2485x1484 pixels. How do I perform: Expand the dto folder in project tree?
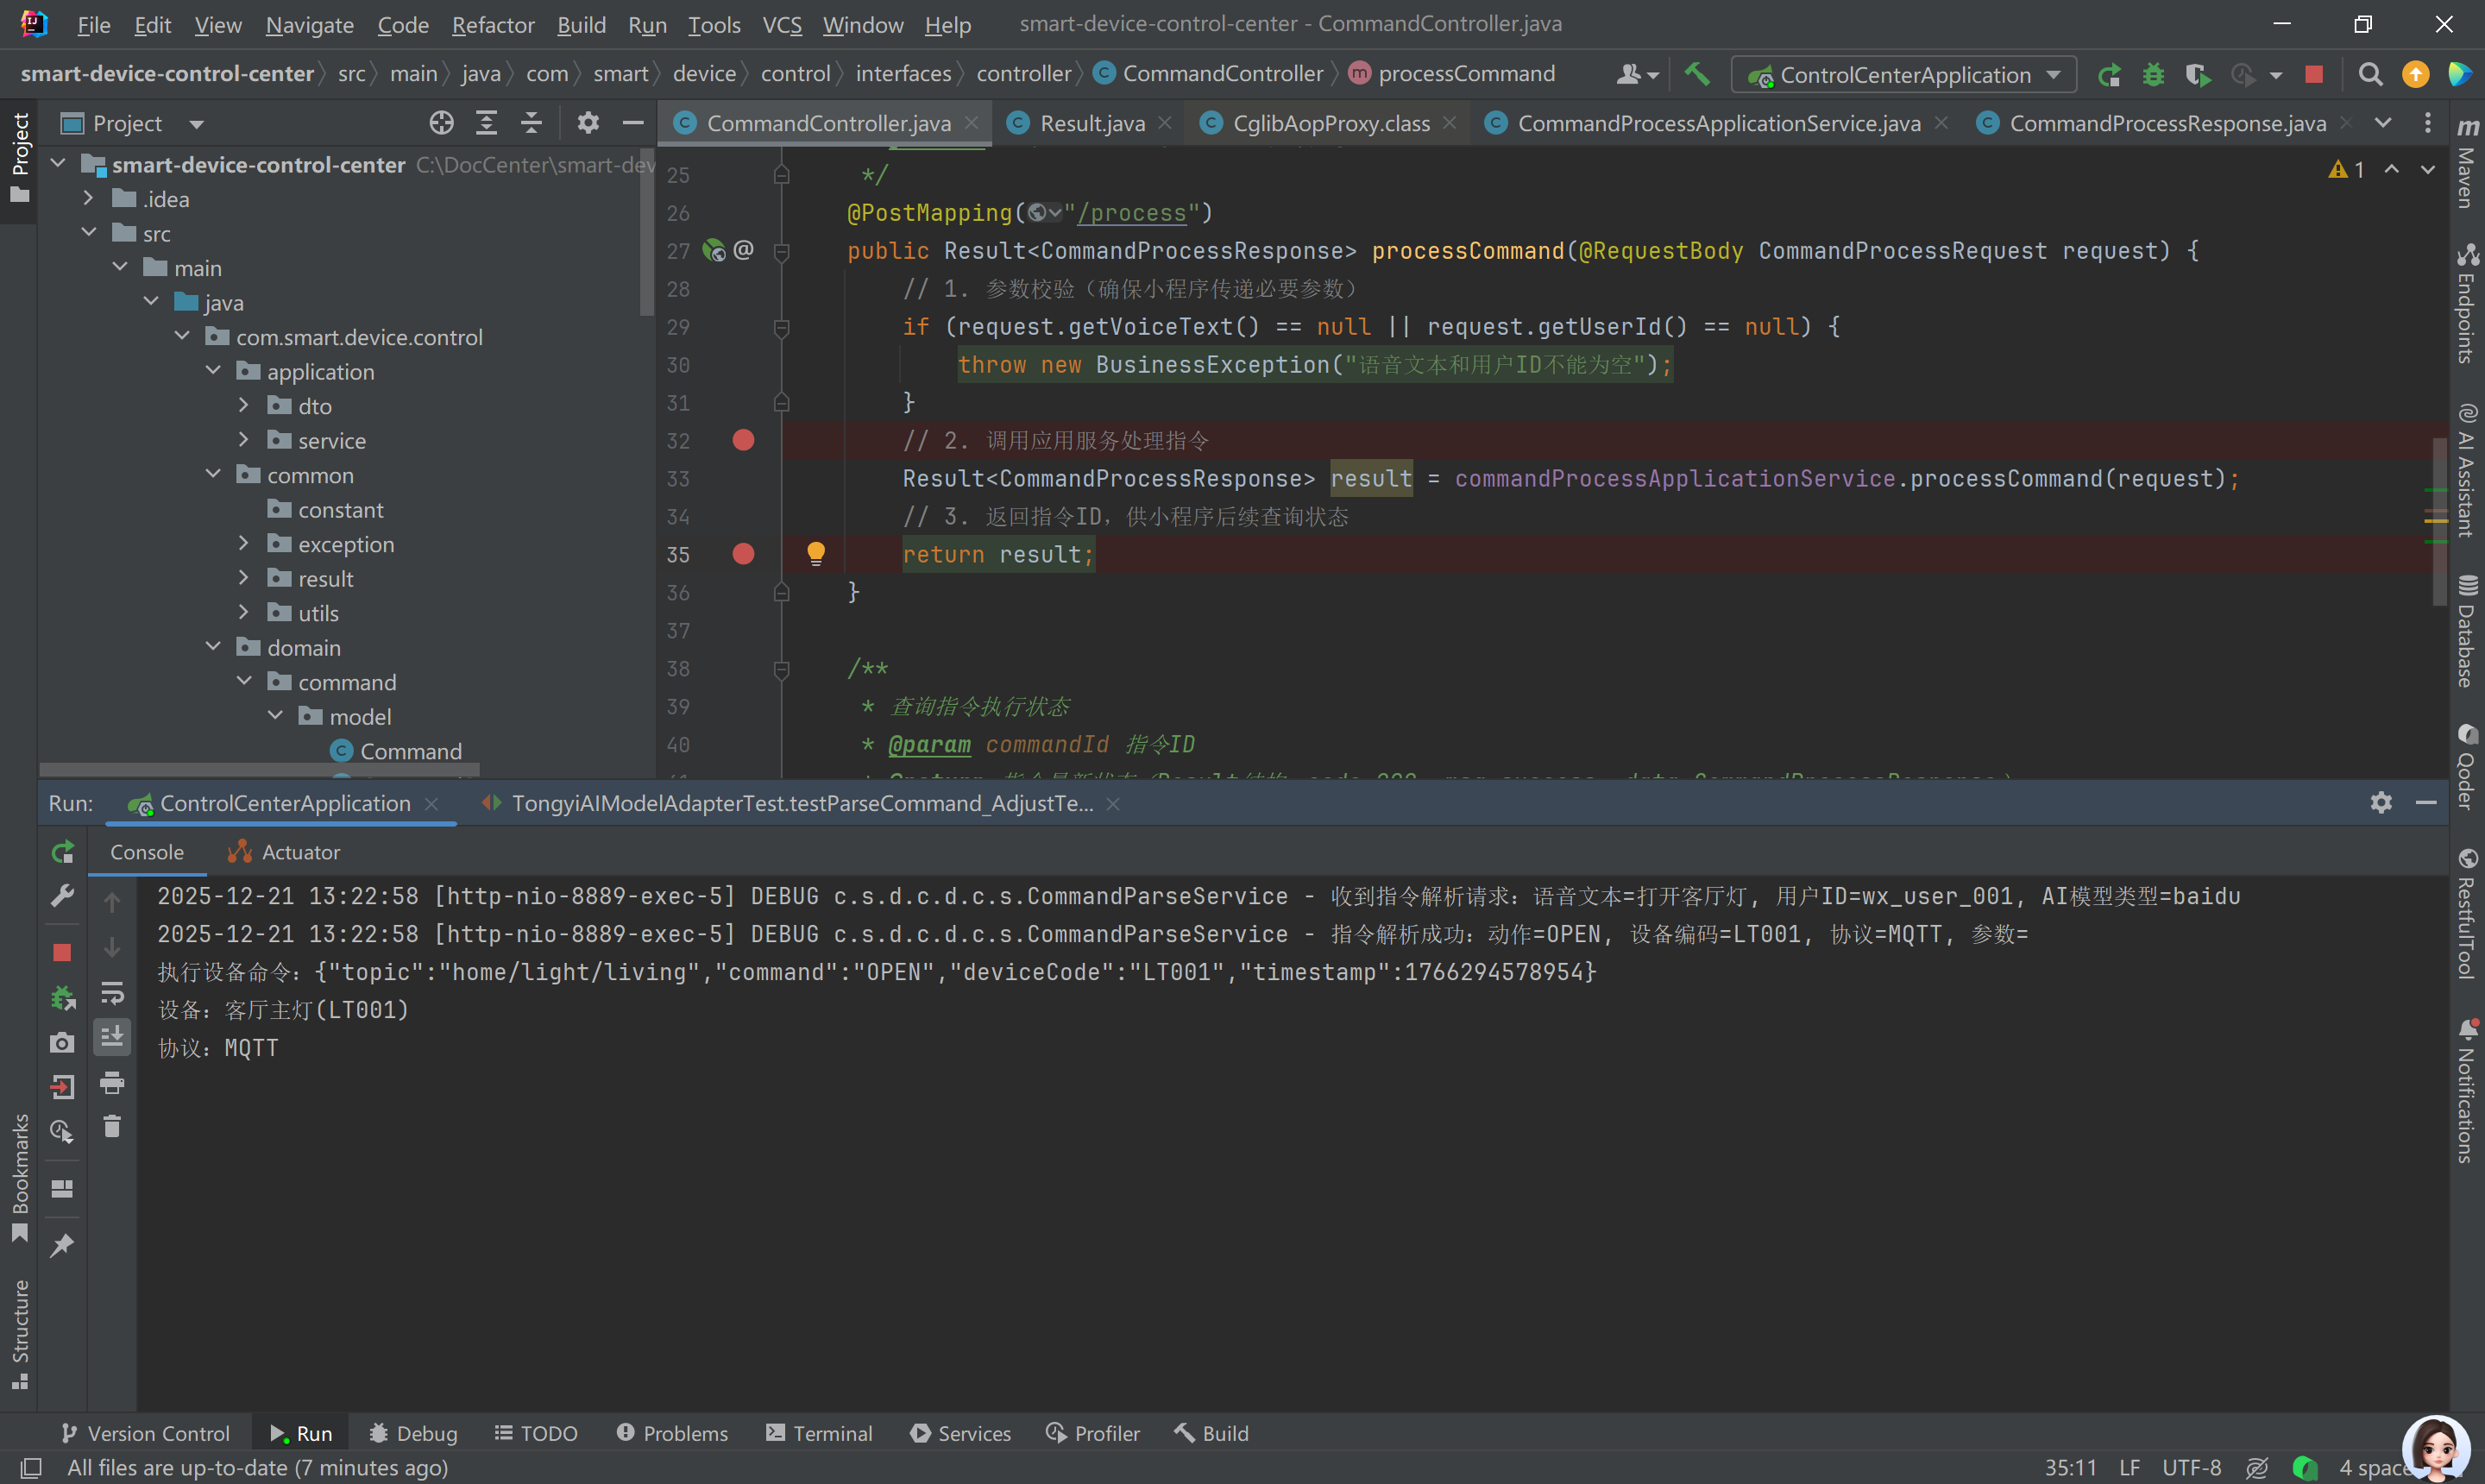click(x=243, y=405)
